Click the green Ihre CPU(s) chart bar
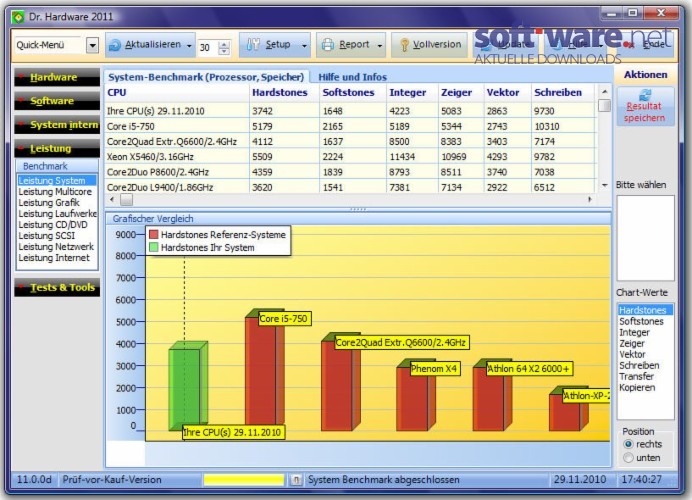This screenshot has width=692, height=500. click(x=188, y=386)
